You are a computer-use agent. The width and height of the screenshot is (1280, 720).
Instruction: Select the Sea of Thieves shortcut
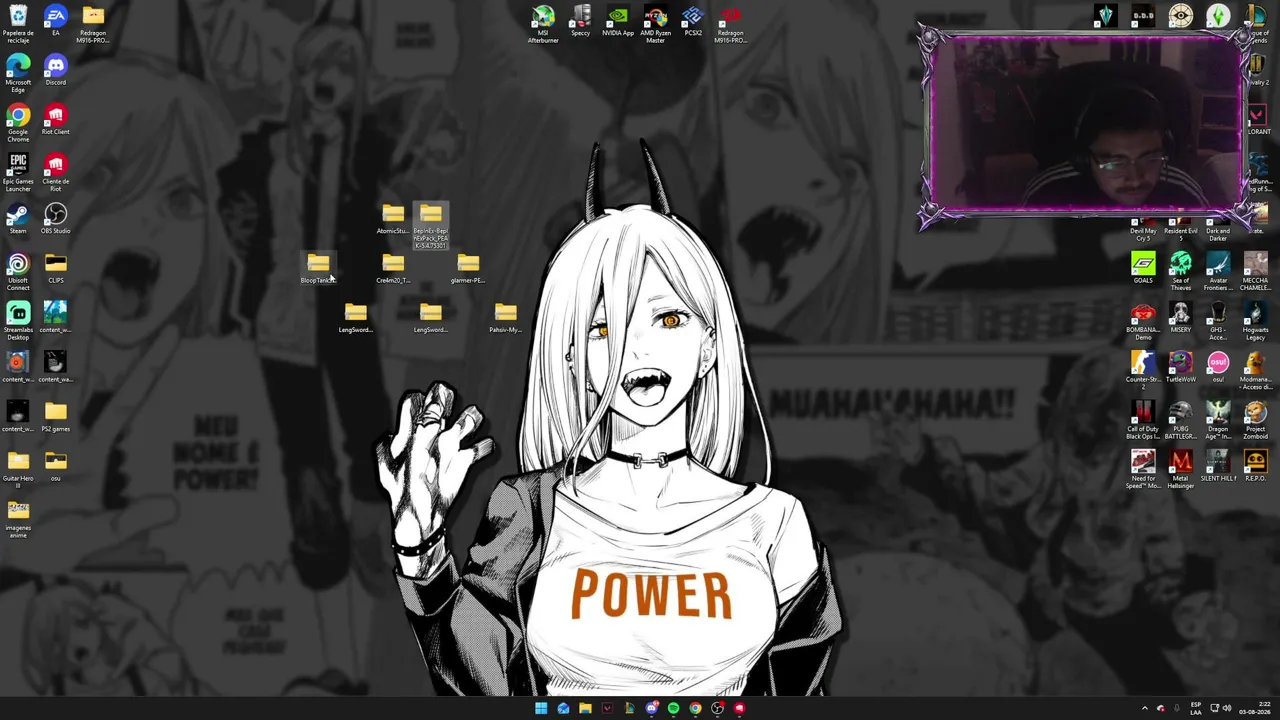tap(1180, 272)
